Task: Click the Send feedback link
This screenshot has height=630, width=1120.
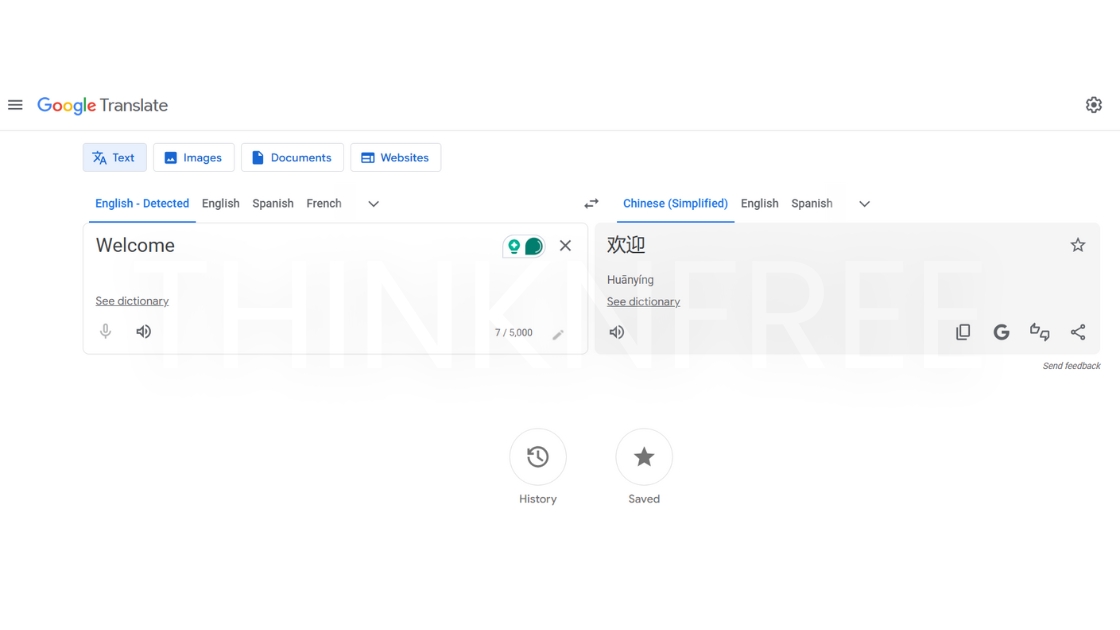Action: [1071, 366]
